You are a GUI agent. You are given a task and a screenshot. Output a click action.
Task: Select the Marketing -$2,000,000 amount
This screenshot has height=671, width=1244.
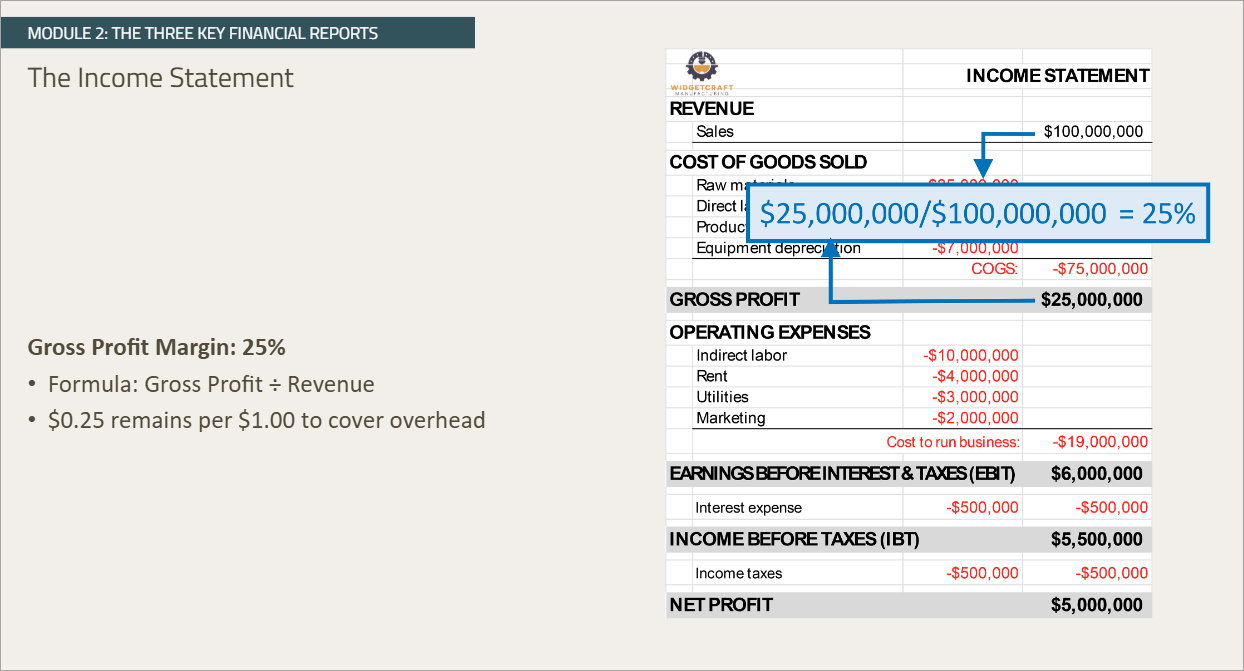pos(975,418)
